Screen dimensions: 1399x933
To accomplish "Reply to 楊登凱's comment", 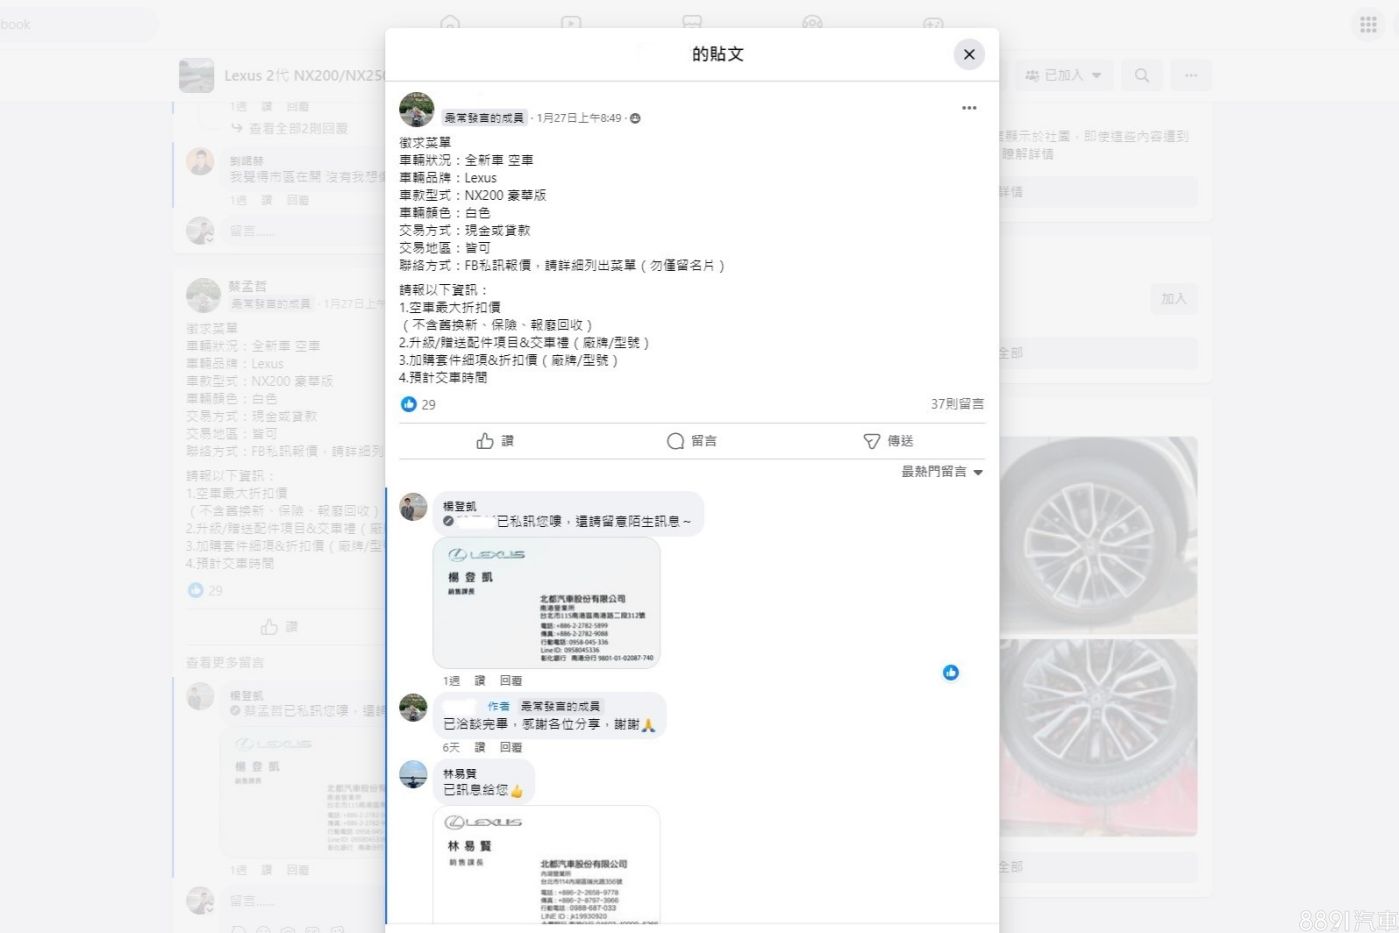I will coord(510,681).
